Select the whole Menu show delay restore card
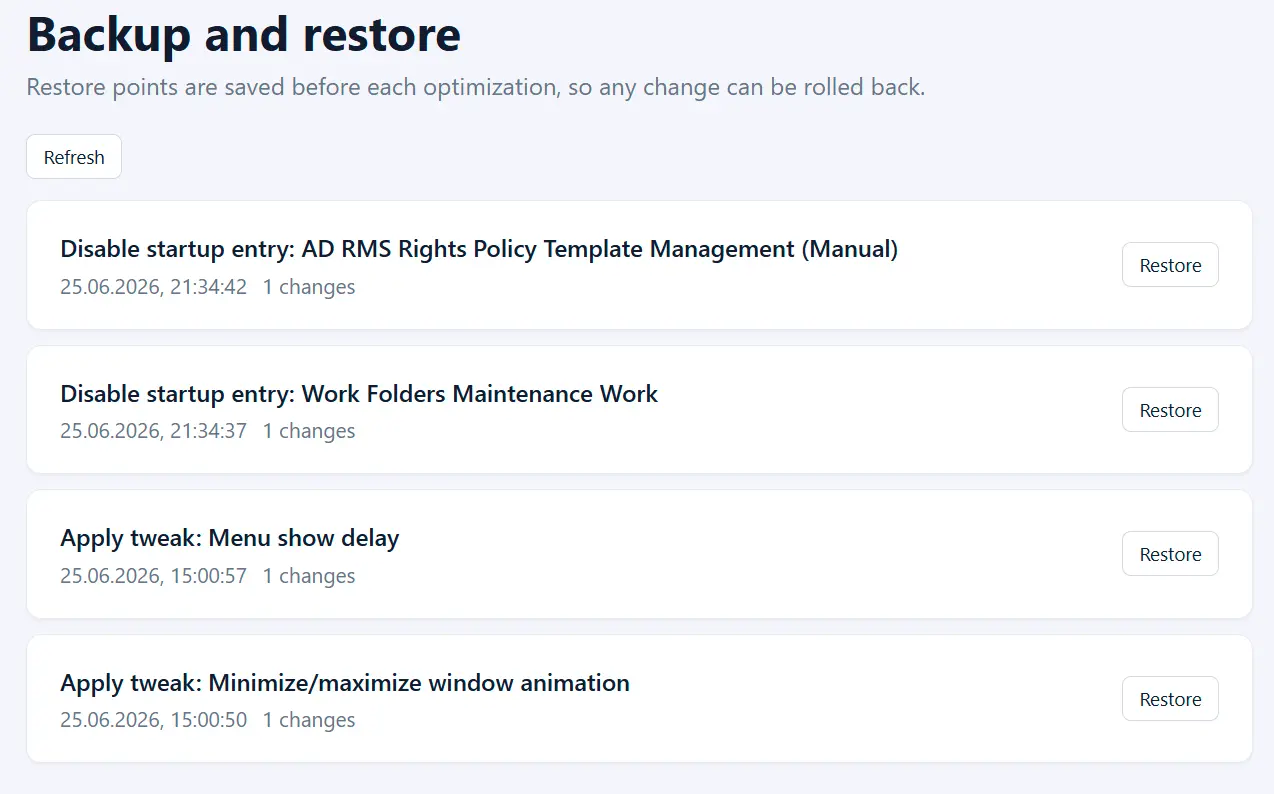Screen dimensions: 1274x794 point(639,554)
